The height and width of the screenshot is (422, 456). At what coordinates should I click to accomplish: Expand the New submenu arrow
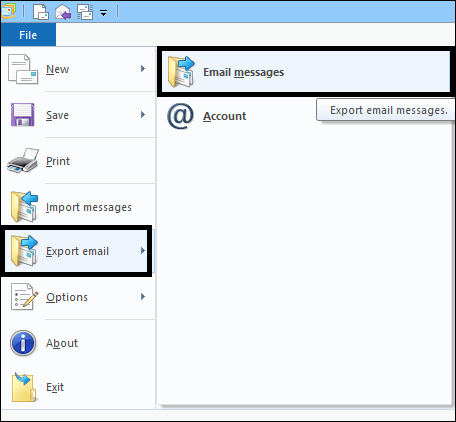pos(143,69)
